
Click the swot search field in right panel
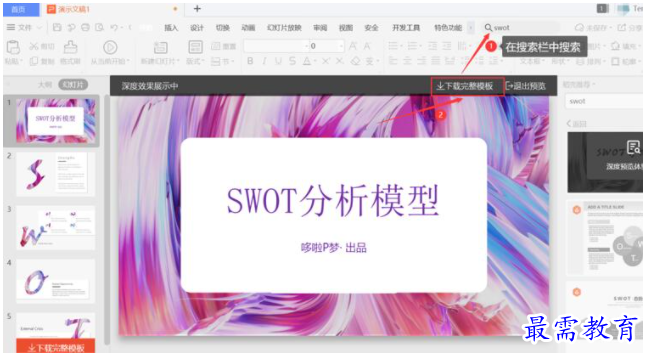click(x=604, y=101)
